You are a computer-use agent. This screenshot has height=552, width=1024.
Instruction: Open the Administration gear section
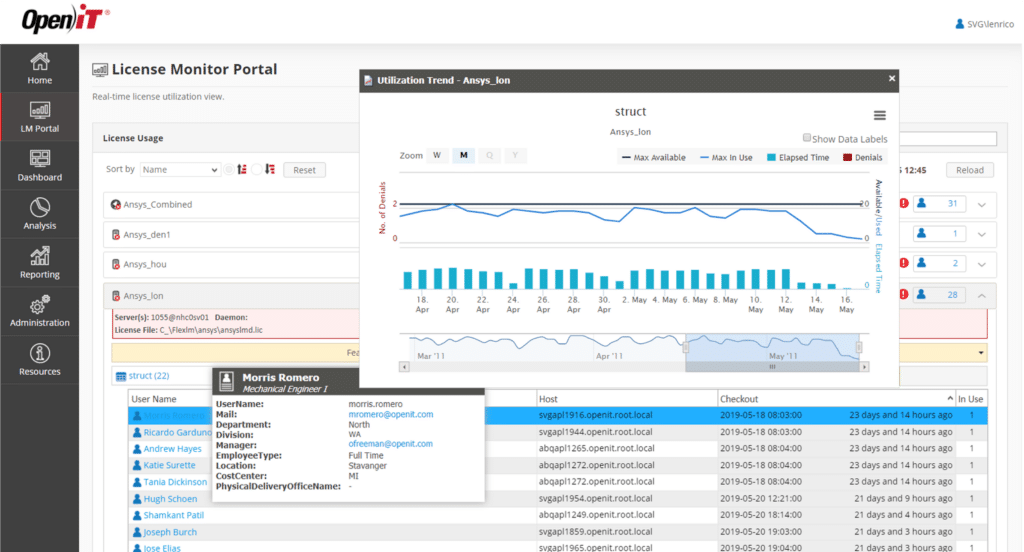40,310
